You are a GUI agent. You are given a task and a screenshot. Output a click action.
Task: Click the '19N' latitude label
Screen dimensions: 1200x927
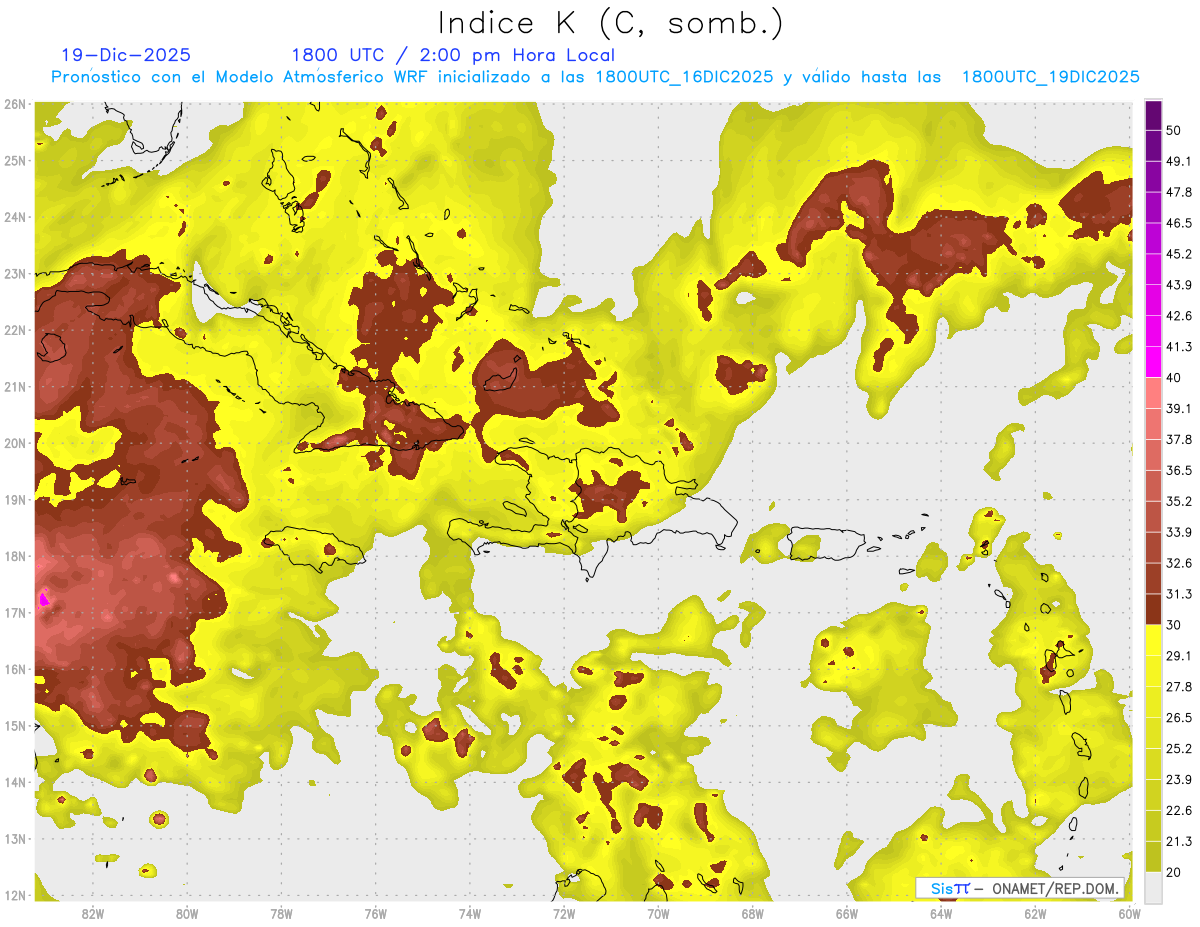15,499
